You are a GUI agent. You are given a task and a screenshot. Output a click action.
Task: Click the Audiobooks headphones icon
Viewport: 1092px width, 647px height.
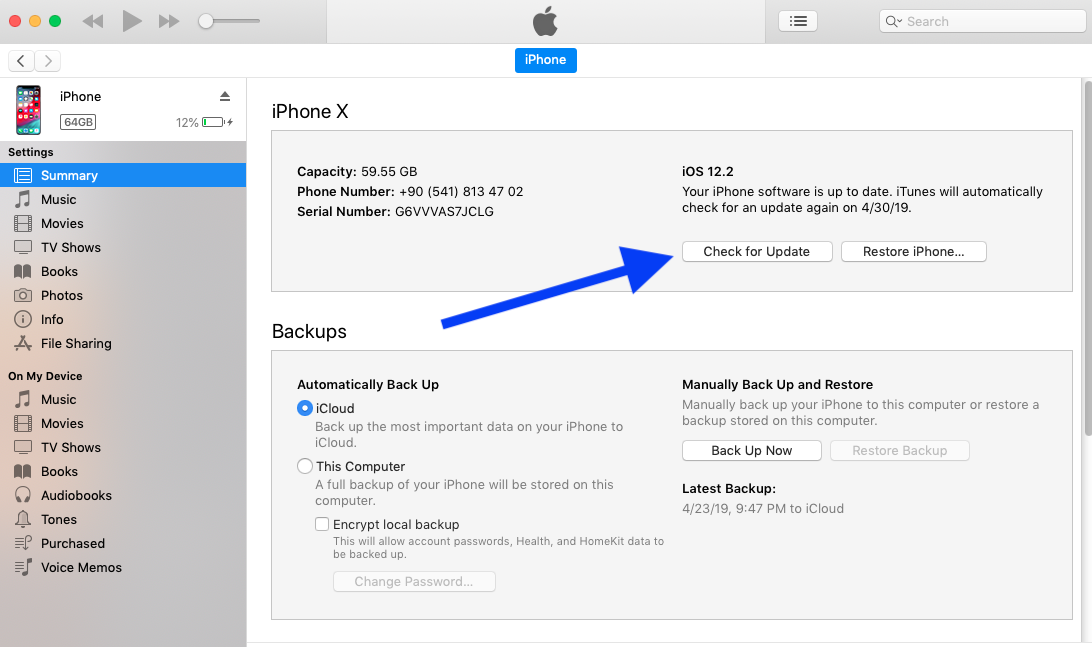[x=23, y=495]
